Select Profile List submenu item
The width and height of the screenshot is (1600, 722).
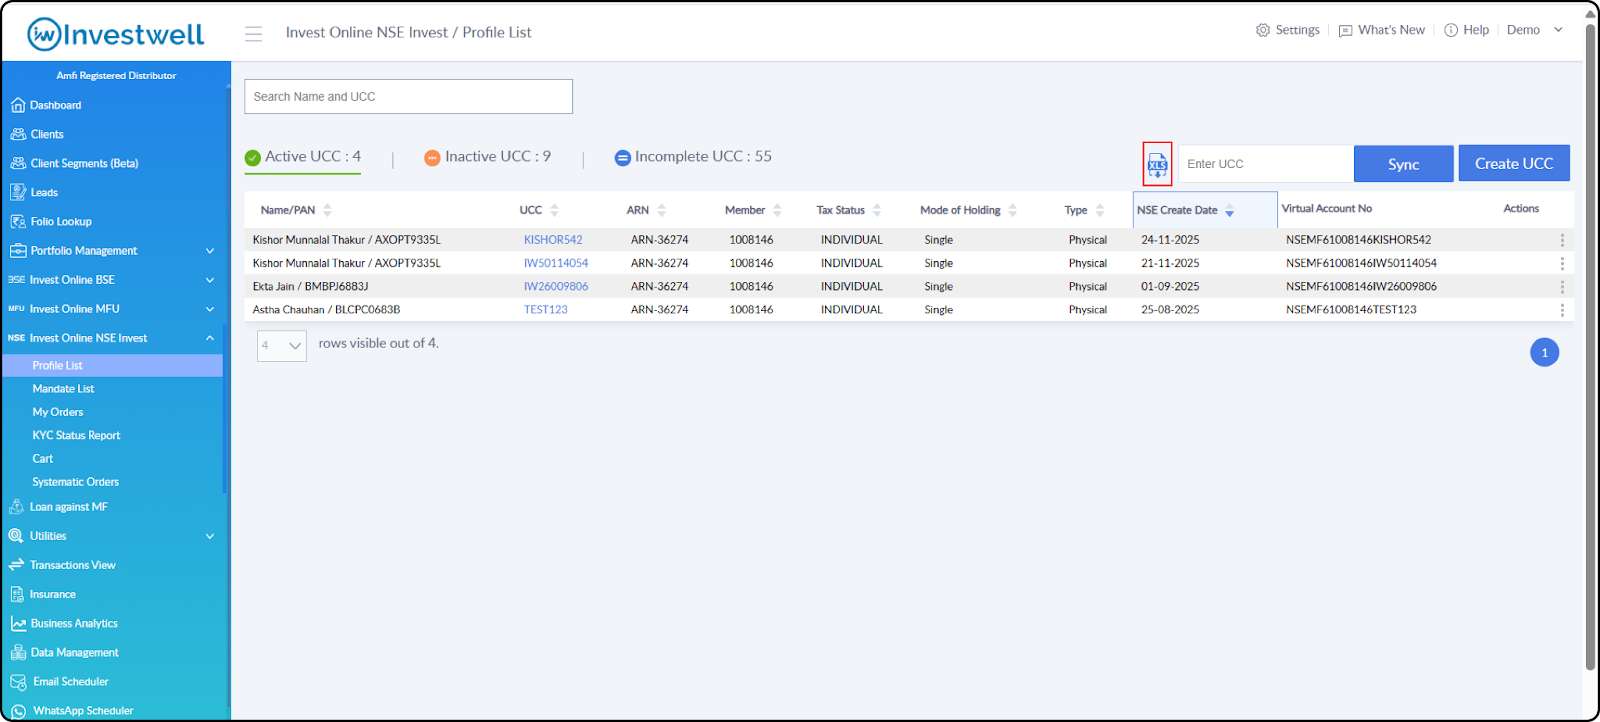click(113, 366)
